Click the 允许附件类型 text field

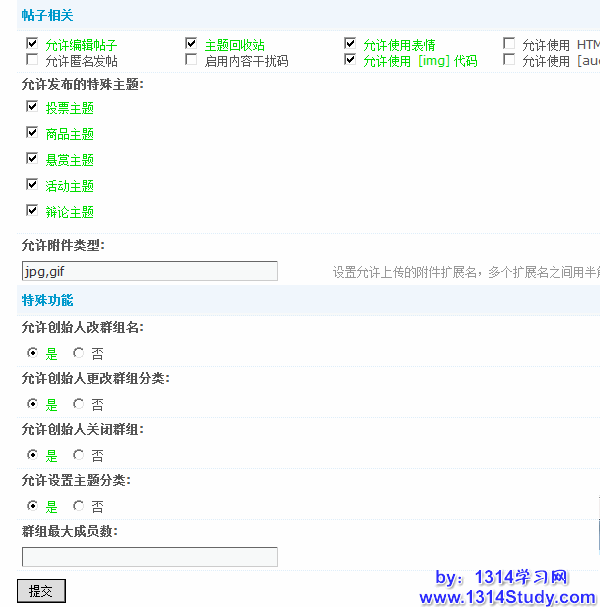click(x=150, y=271)
